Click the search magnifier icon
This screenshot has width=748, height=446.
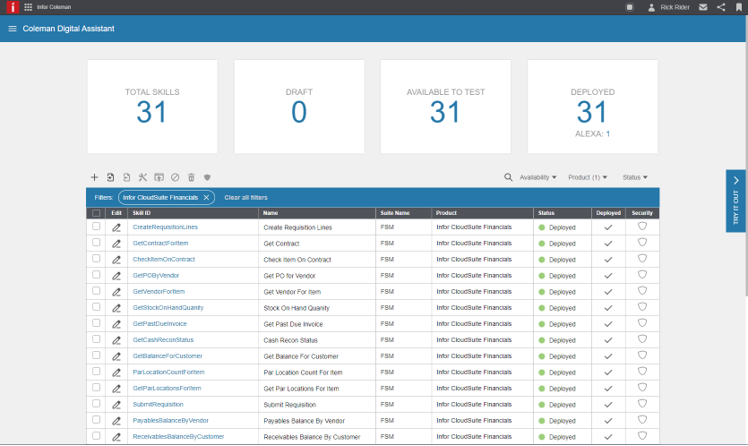pos(509,177)
